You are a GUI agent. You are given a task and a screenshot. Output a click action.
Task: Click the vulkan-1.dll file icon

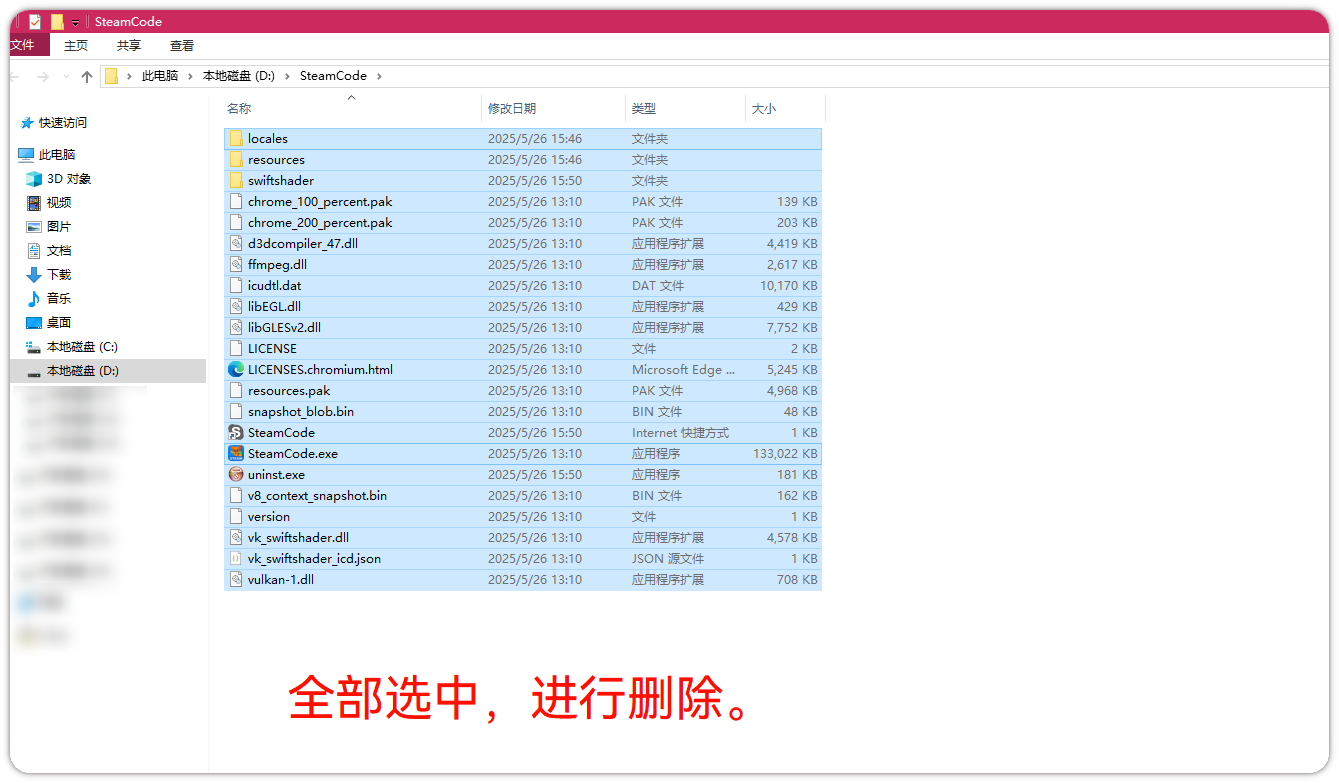(x=236, y=580)
